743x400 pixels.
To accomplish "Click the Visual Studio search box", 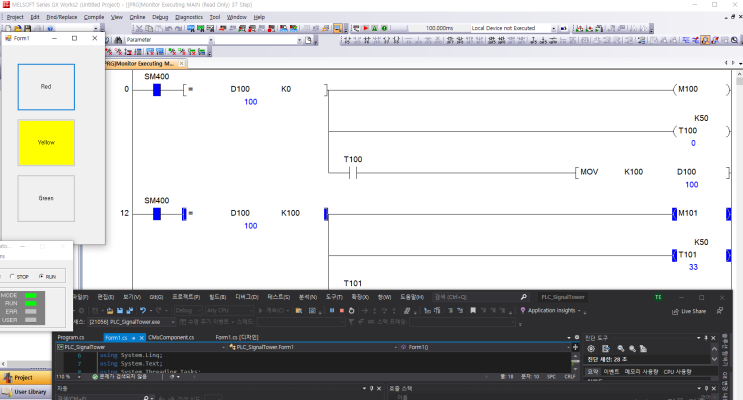I will coord(480,297).
